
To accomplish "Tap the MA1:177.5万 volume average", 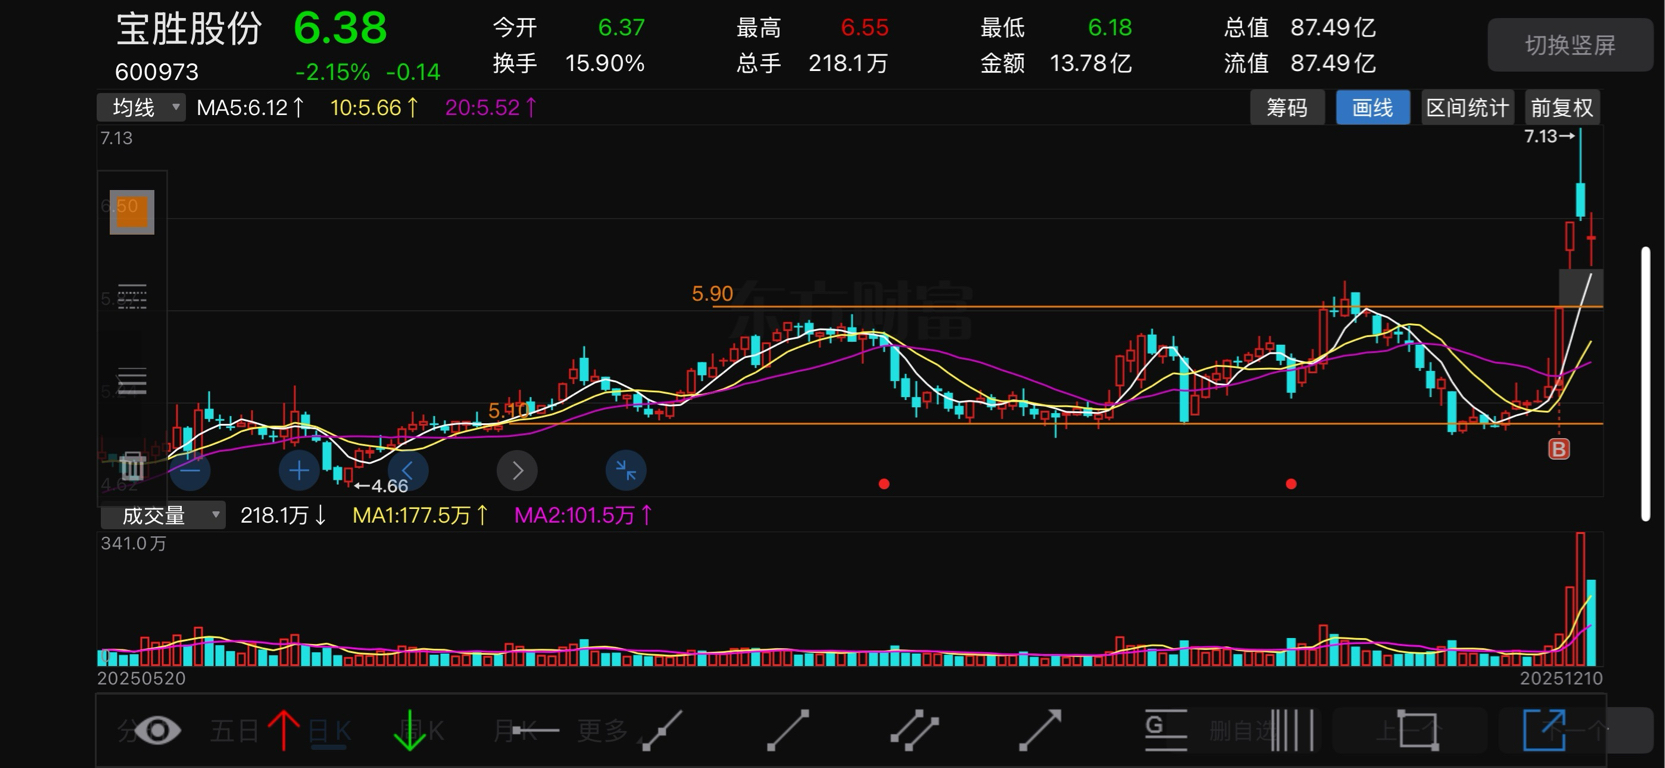I will click(420, 516).
